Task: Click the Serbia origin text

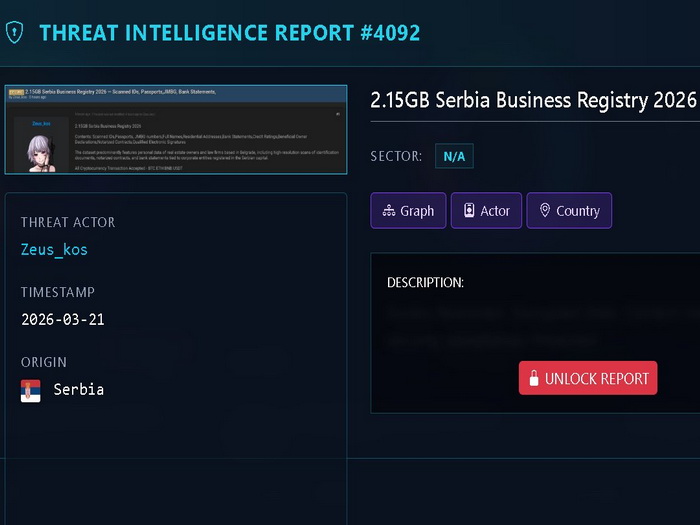Action: (x=79, y=390)
